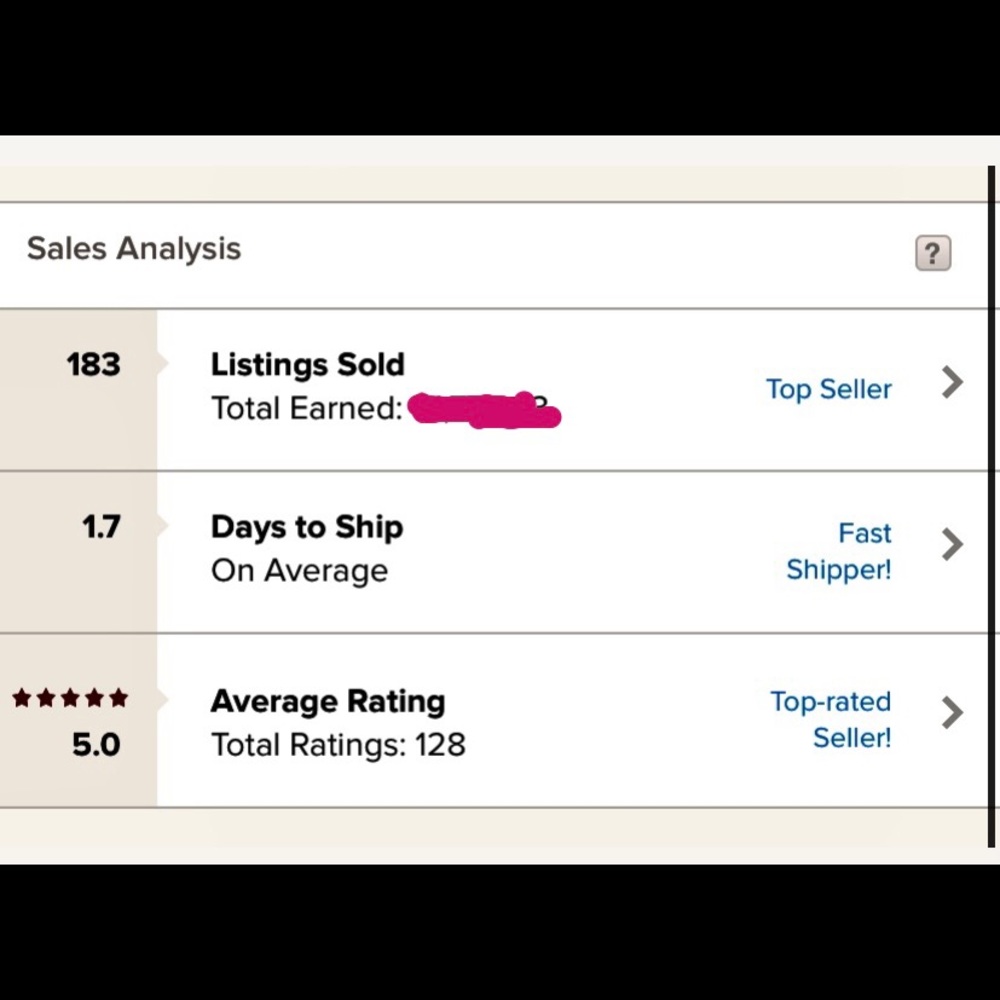Click the vertical scrollbar on right edge
Screen dimensions: 1000x1000
992,500
